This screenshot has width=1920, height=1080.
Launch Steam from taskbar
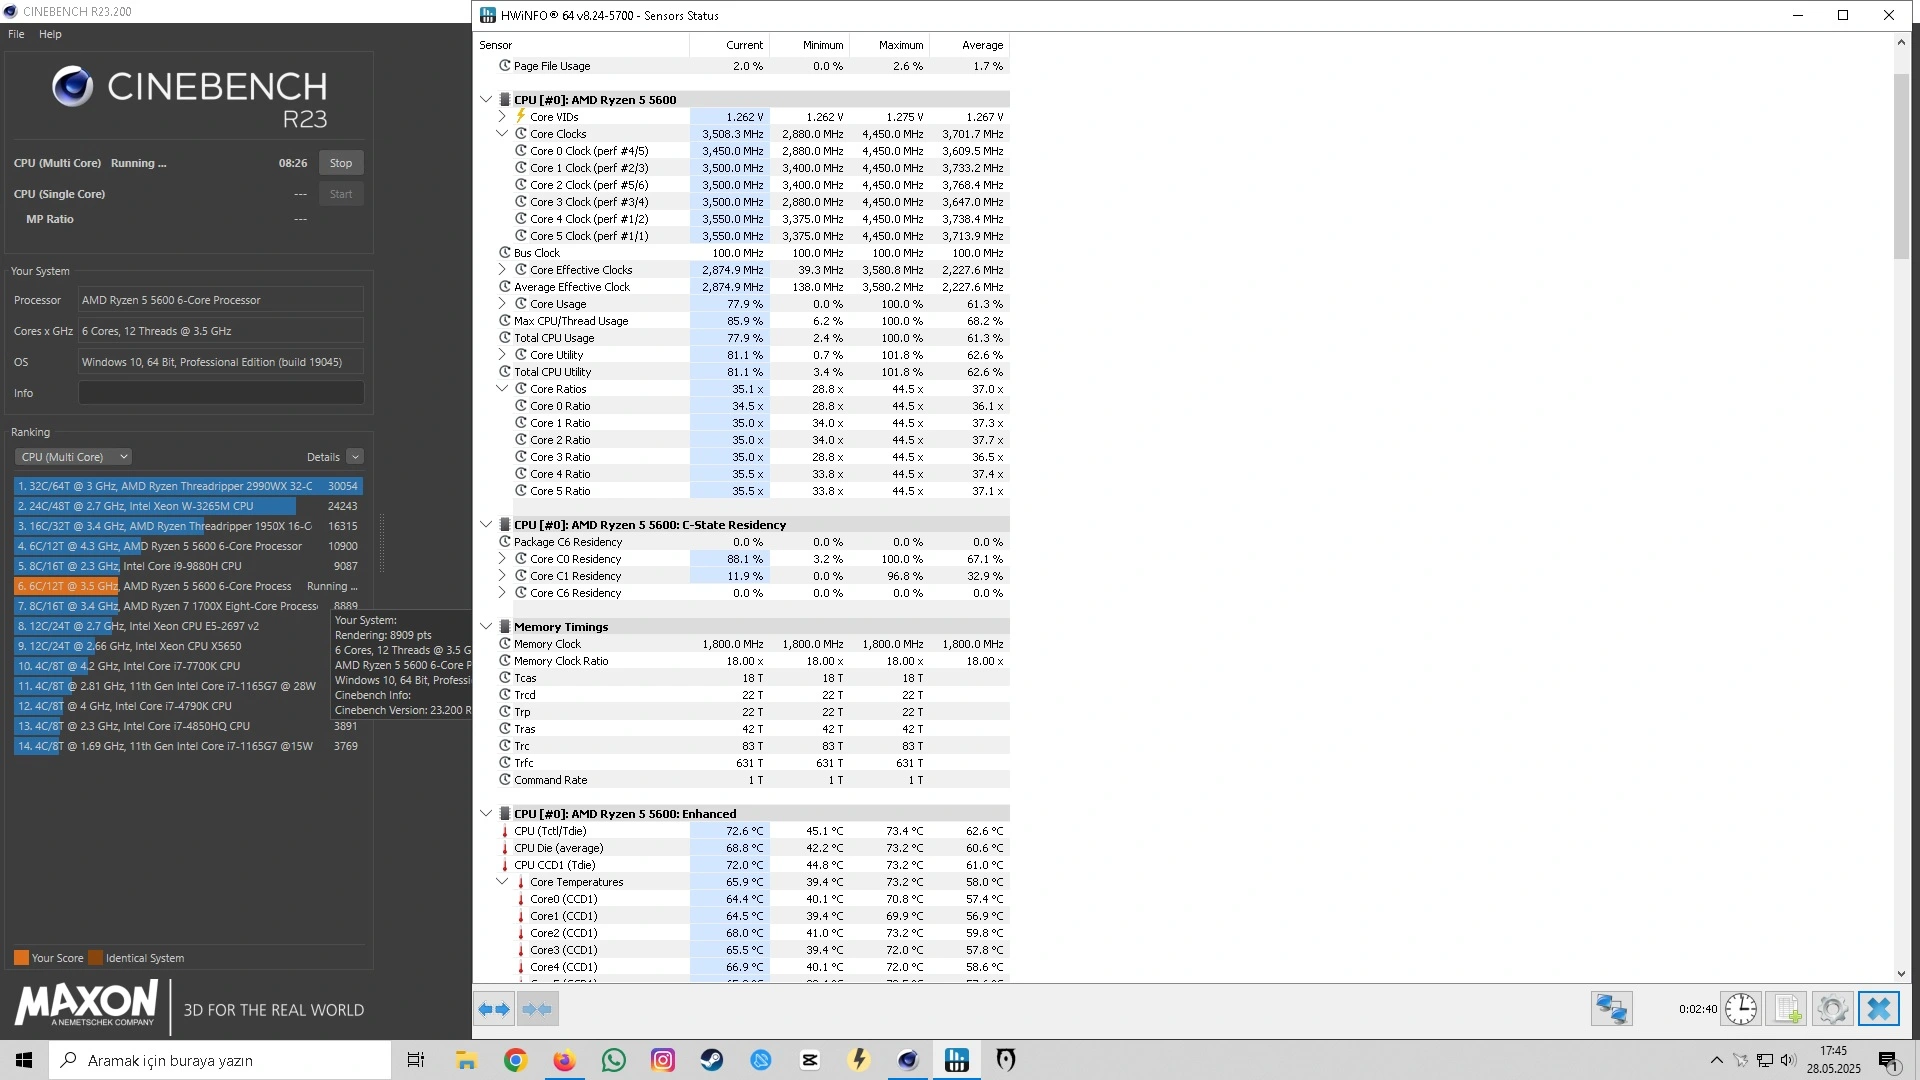coord(711,1060)
